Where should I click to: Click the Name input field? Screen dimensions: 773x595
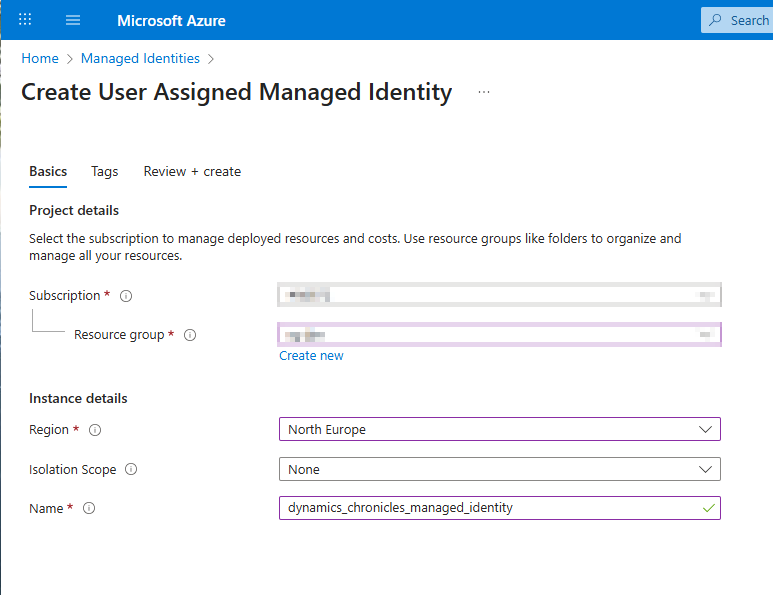[x=490, y=508]
